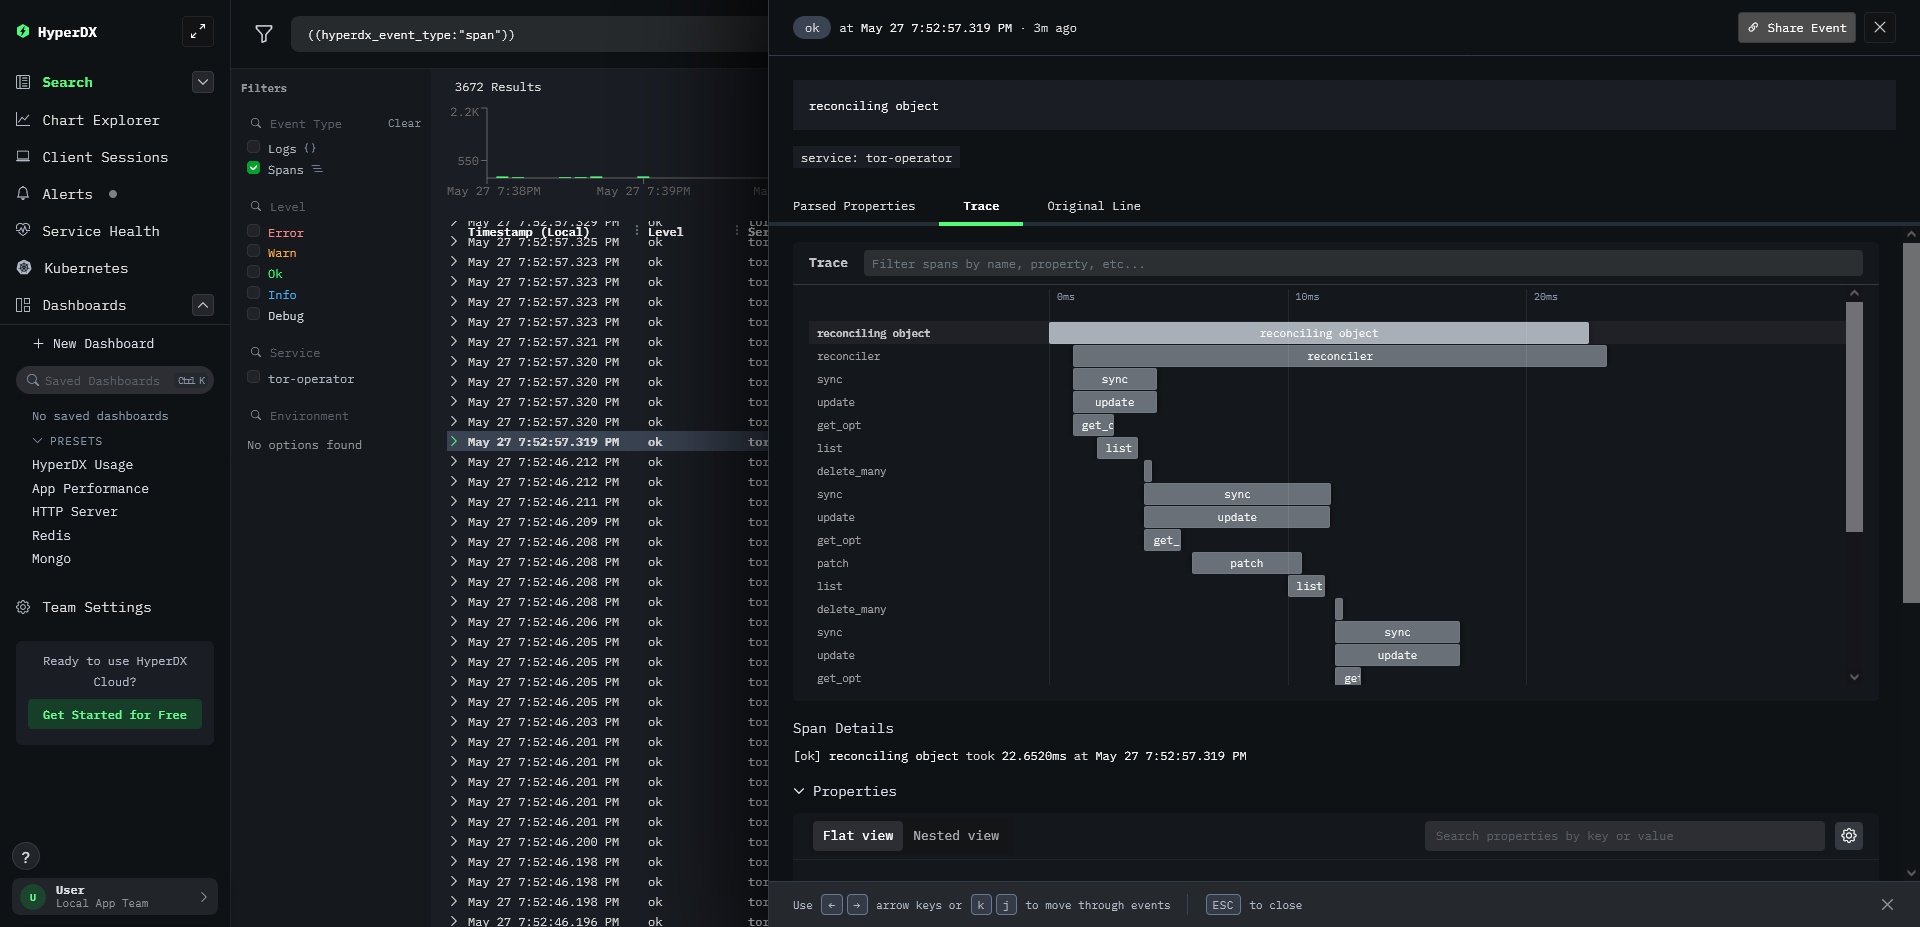Open the HyperDX Usage preset
This screenshot has width=1920, height=927.
click(82, 465)
